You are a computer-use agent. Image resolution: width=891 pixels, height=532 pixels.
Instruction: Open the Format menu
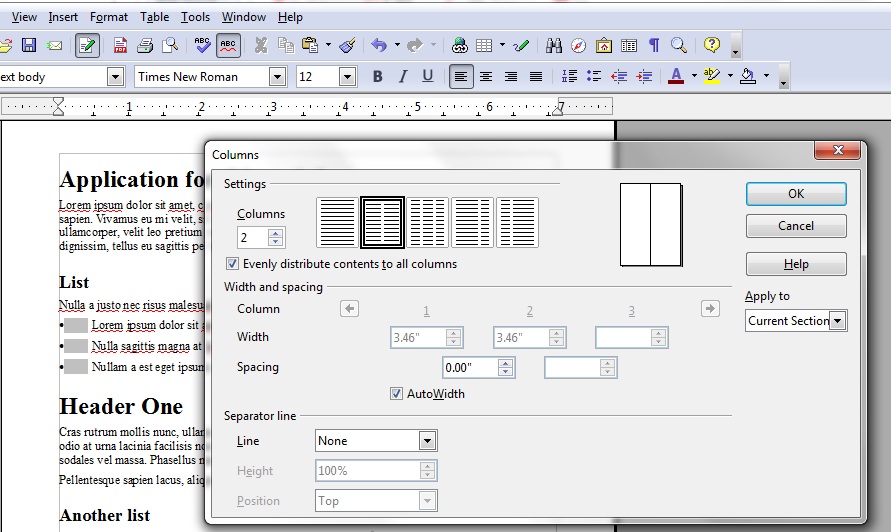[x=109, y=17]
